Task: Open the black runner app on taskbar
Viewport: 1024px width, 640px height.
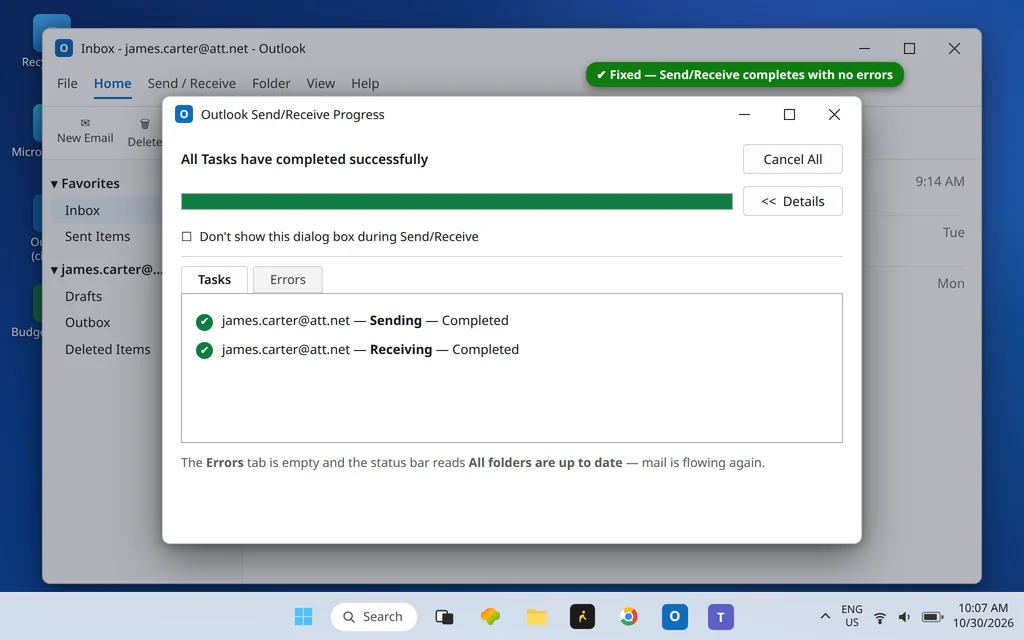Action: (583, 616)
